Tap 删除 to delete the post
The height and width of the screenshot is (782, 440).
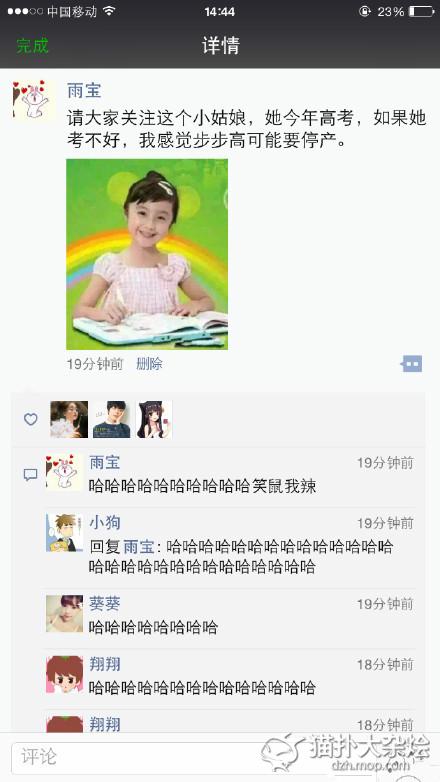click(x=149, y=364)
